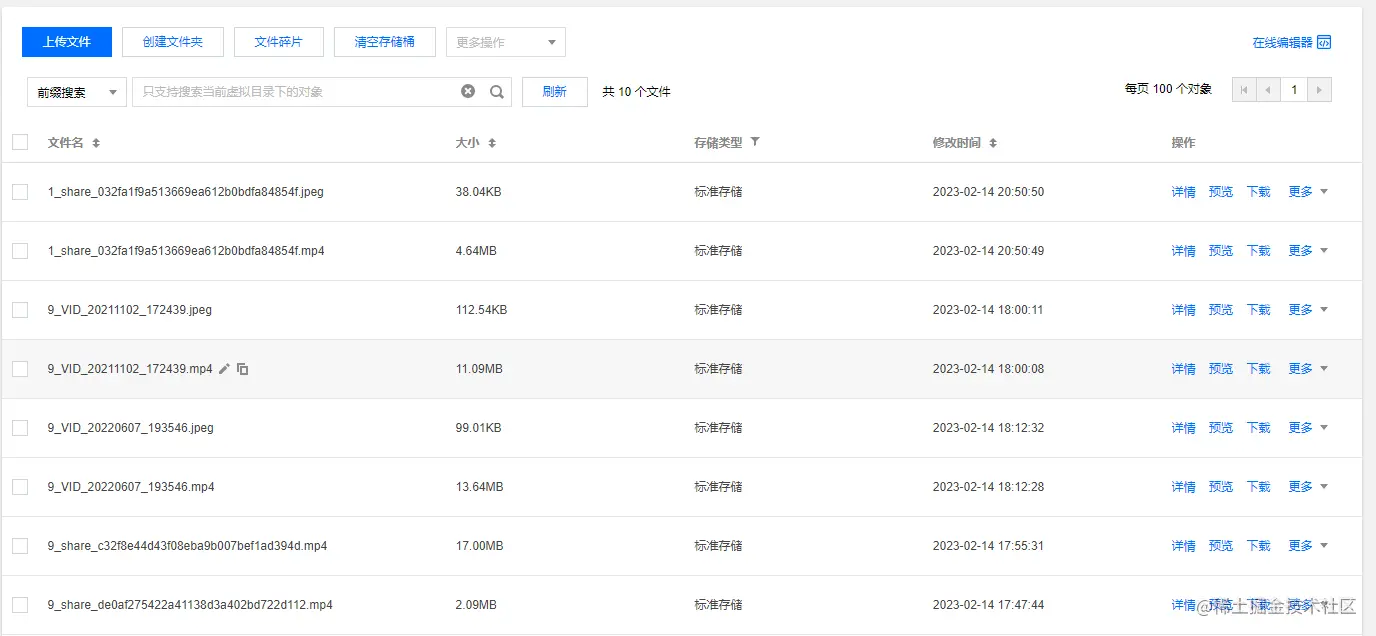Select the 9_share_de0af275422a41138d3a402bd722d112.mp4 checkbox
Screen dimensions: 1376x636
(20, 605)
